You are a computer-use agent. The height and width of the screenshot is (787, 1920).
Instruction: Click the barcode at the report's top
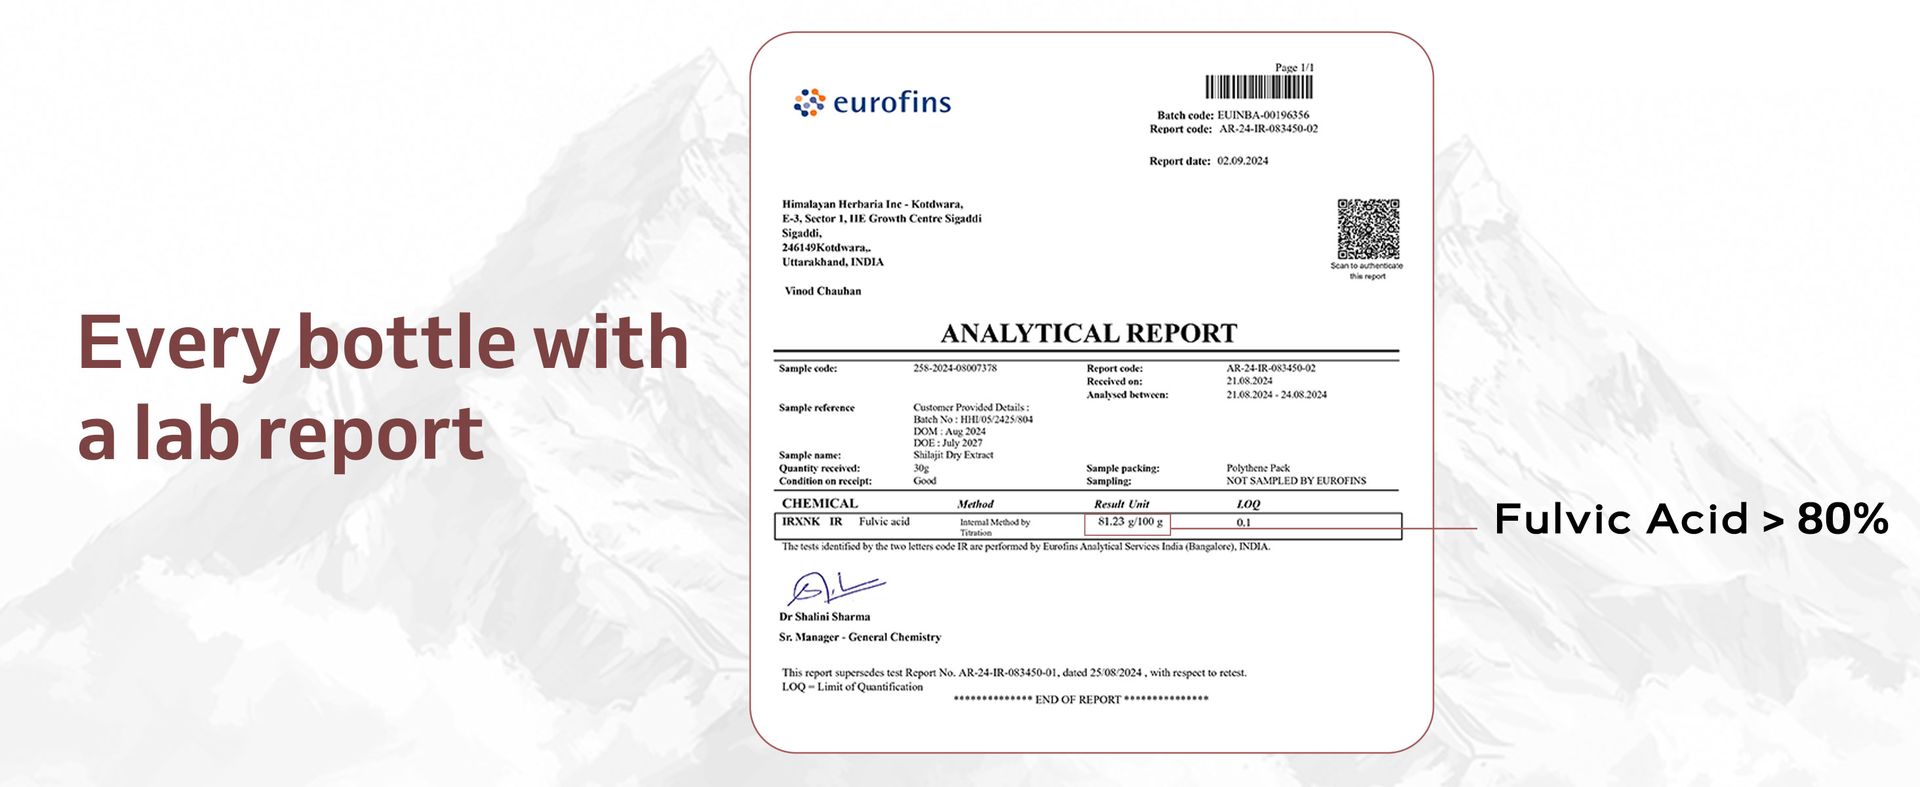coord(1259,87)
